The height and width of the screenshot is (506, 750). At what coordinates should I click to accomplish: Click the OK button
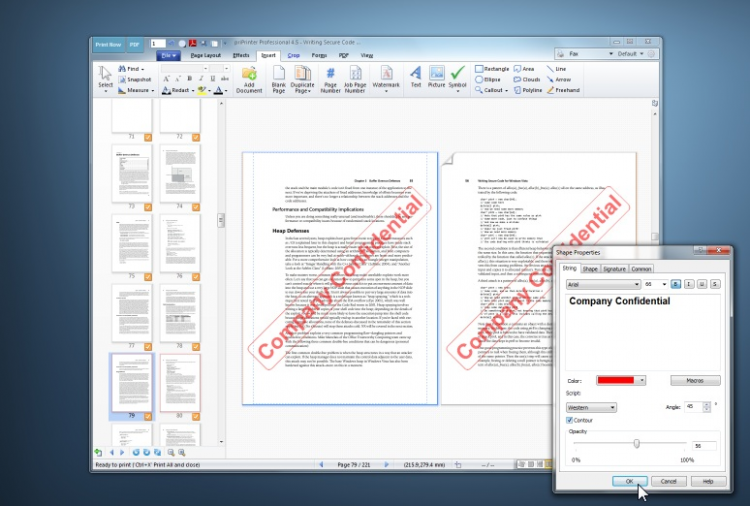629,481
